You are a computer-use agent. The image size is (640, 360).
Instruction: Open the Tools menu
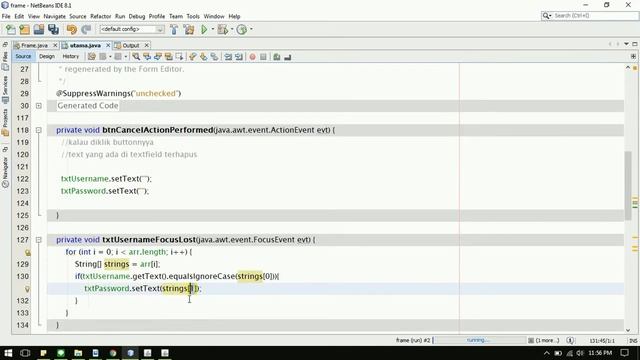193,16
